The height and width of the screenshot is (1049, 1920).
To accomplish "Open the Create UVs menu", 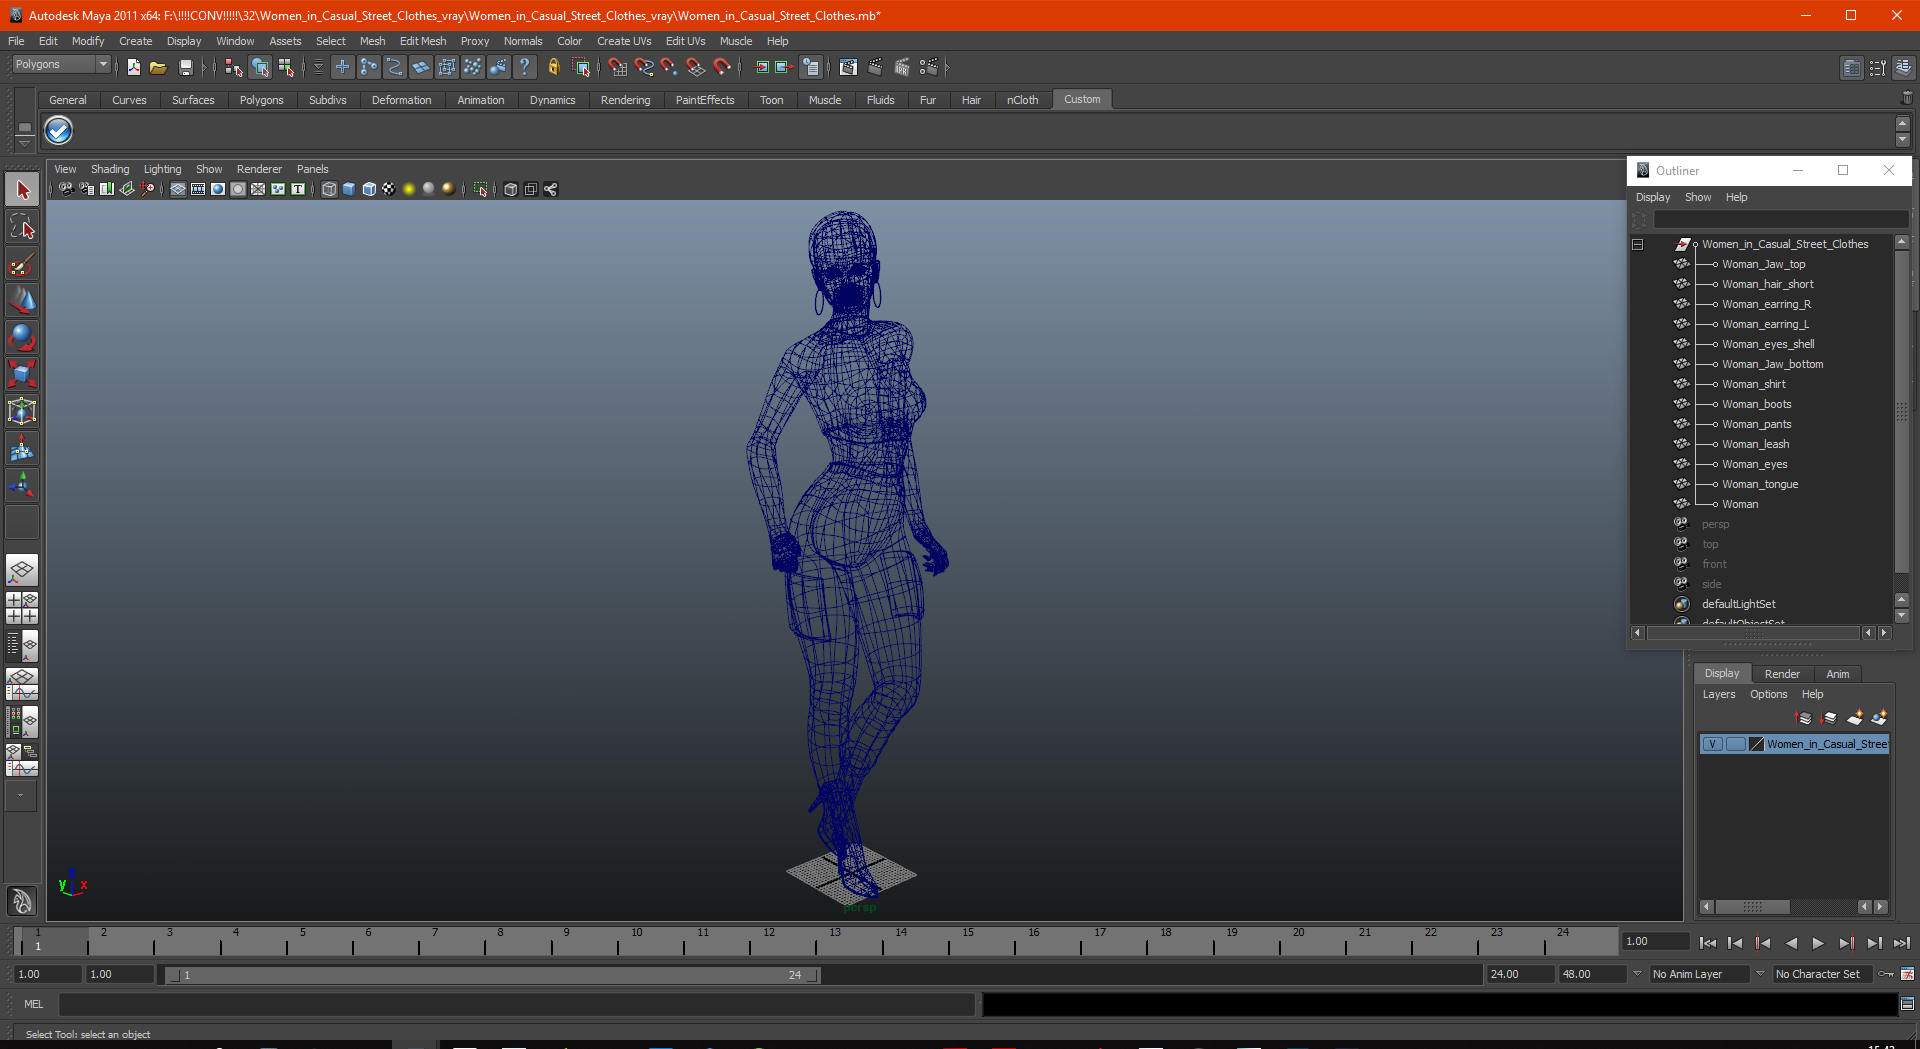I will pyautogui.click(x=624, y=41).
